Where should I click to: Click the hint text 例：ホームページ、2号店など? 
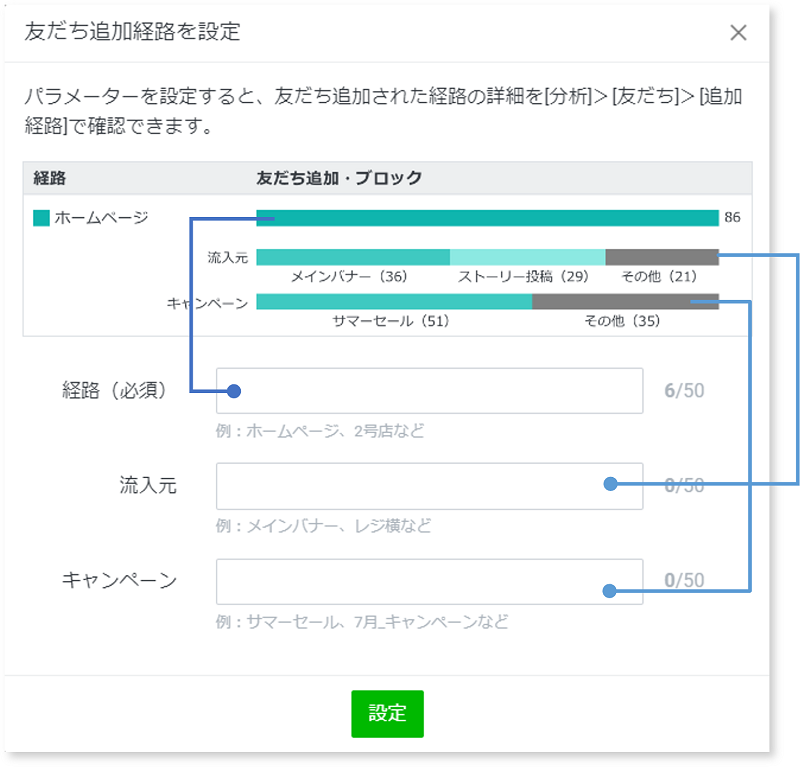tap(320, 431)
